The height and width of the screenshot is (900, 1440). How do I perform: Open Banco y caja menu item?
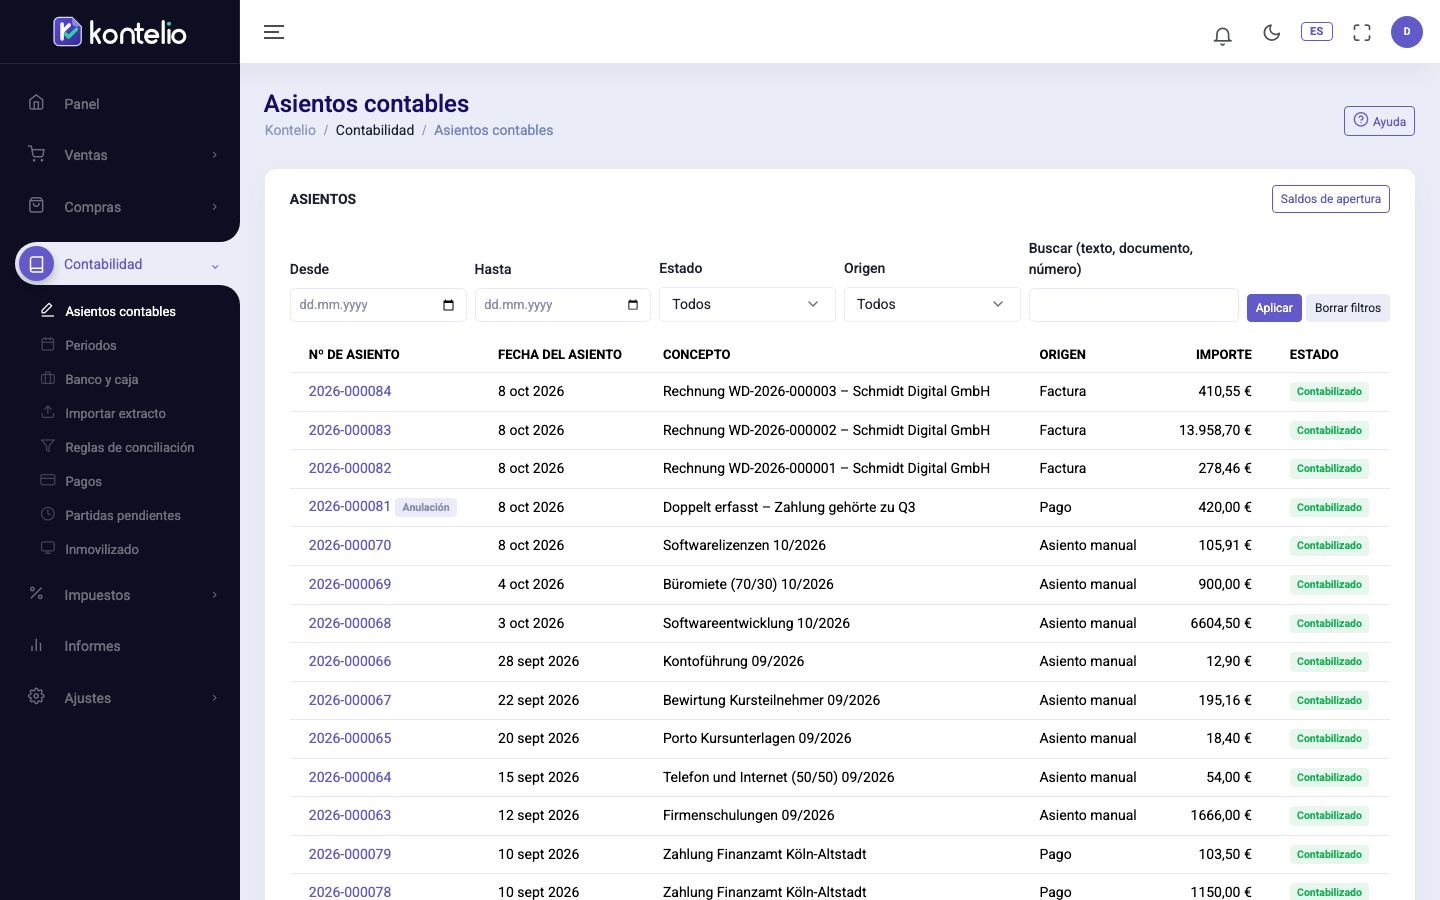(102, 379)
